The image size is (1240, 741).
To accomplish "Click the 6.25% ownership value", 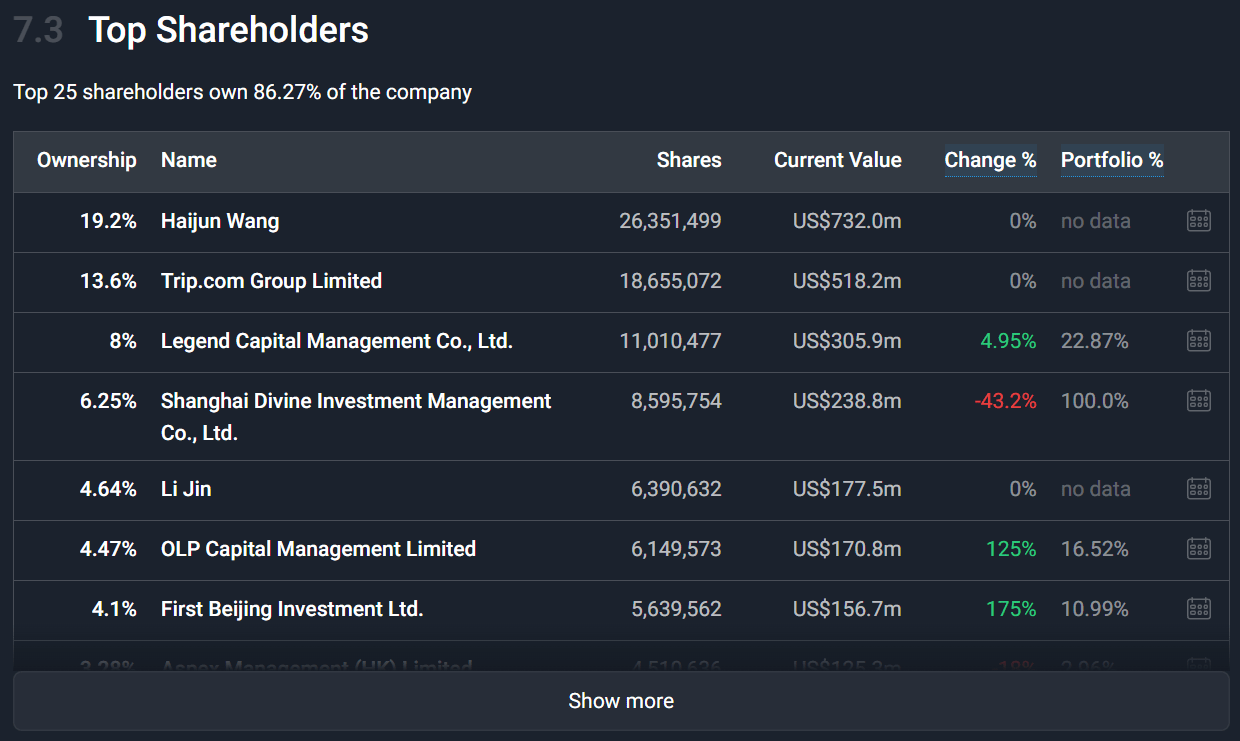I will pos(108,401).
